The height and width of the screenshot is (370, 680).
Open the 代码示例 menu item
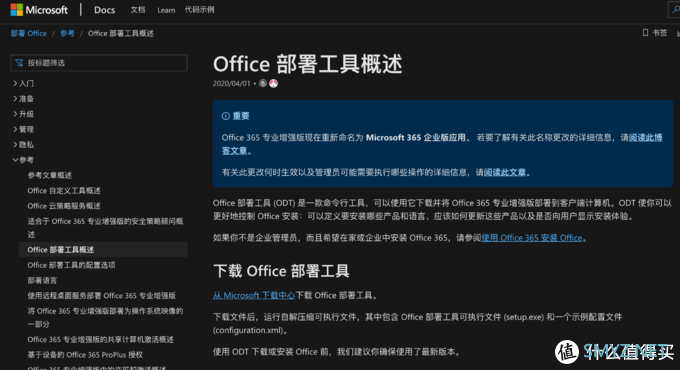click(199, 10)
